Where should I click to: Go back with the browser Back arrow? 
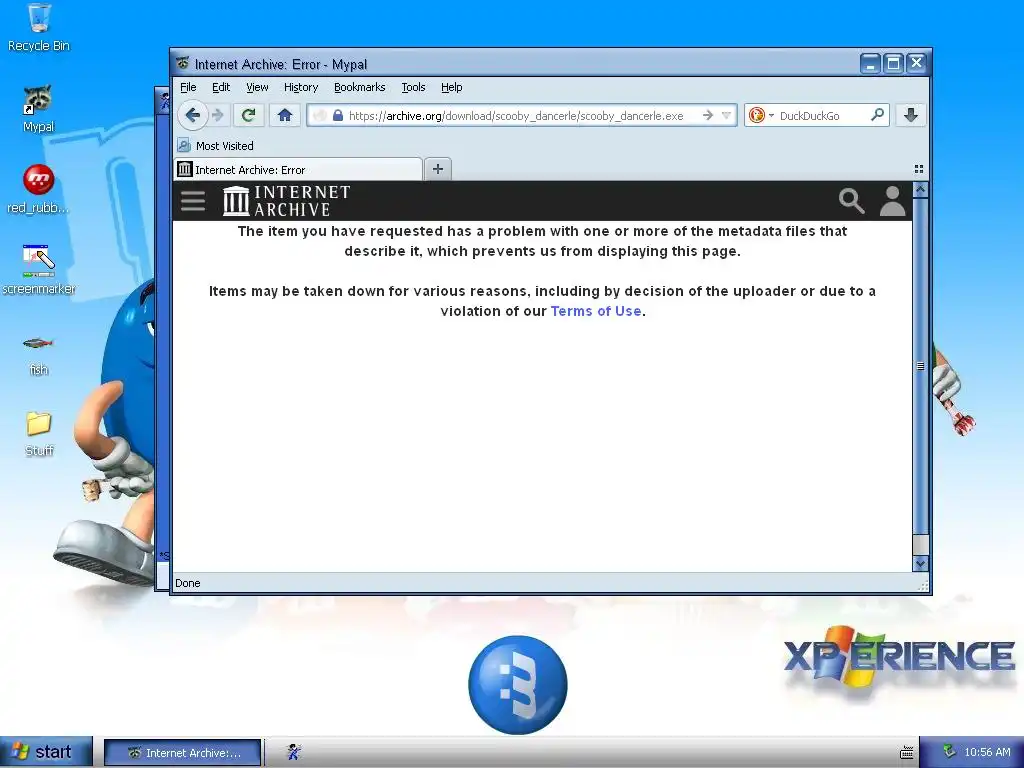tap(193, 116)
